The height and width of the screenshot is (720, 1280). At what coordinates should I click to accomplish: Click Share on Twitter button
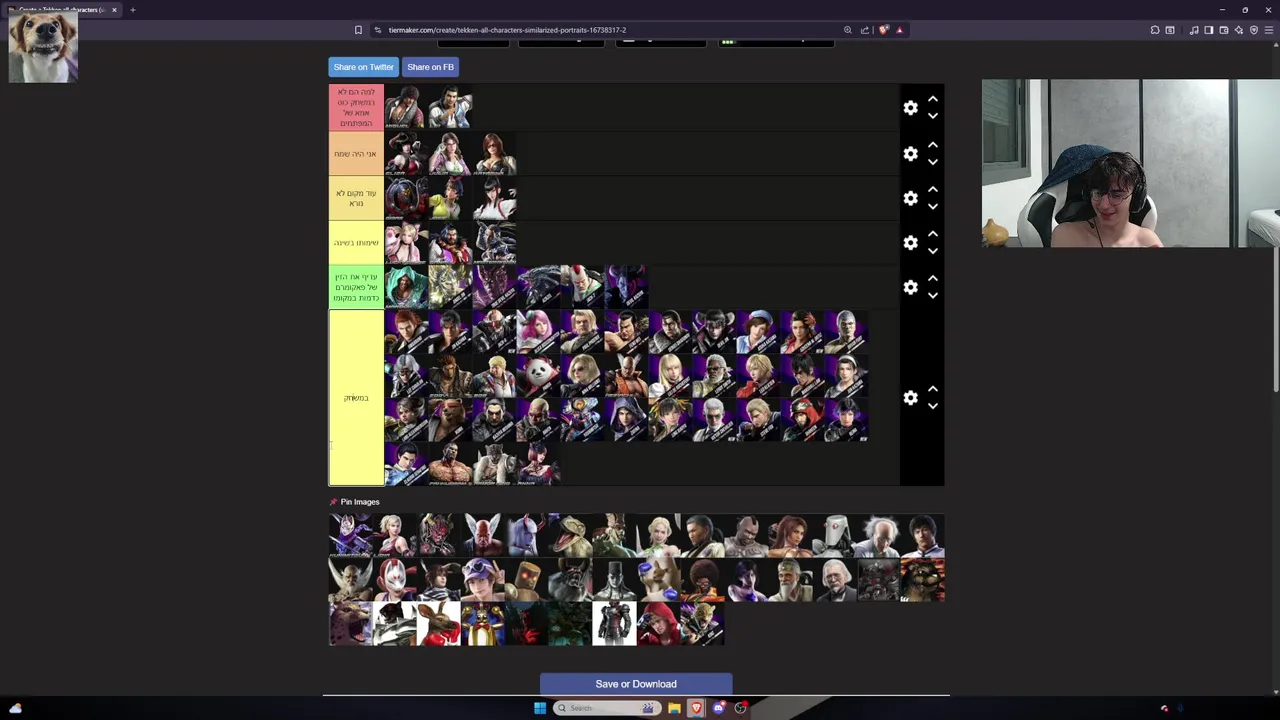pyautogui.click(x=363, y=67)
